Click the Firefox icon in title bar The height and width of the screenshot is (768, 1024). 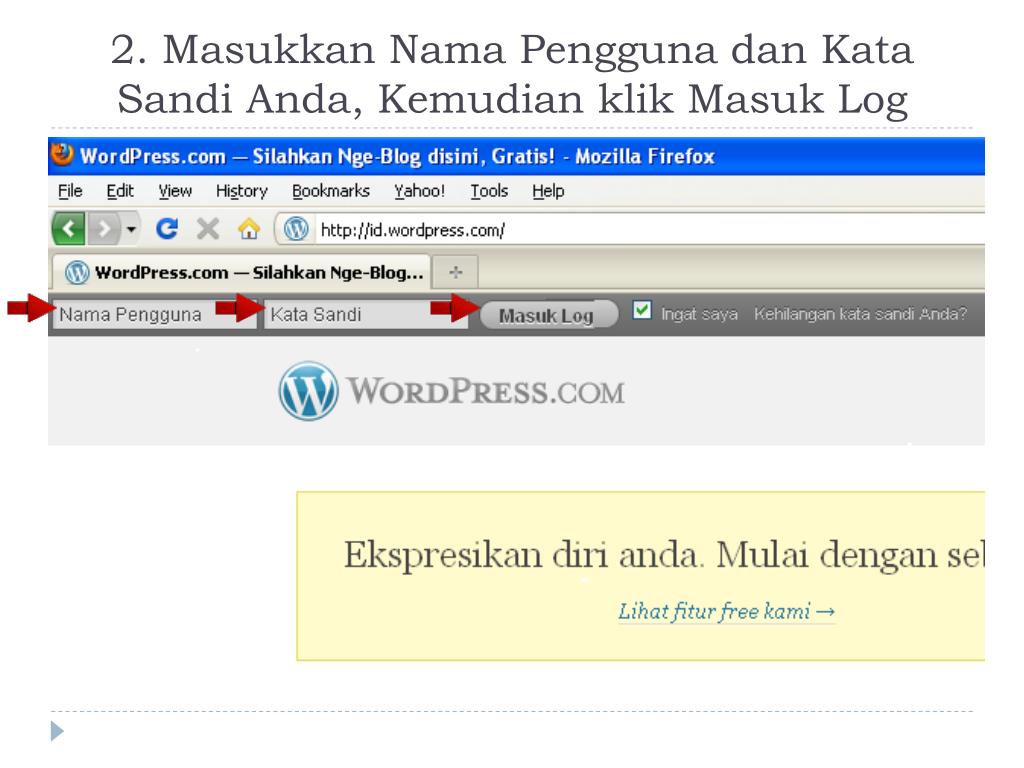63,155
